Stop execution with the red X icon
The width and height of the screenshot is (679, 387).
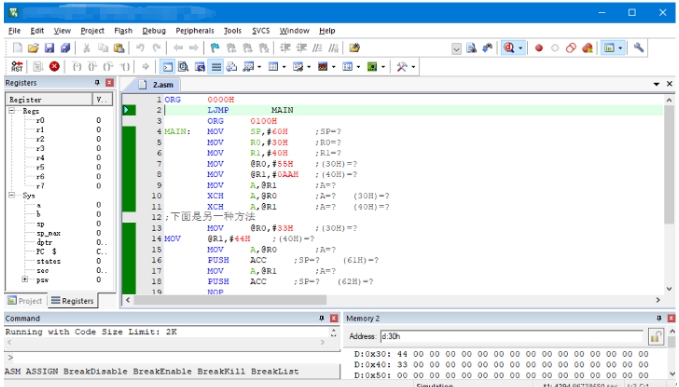coord(54,67)
